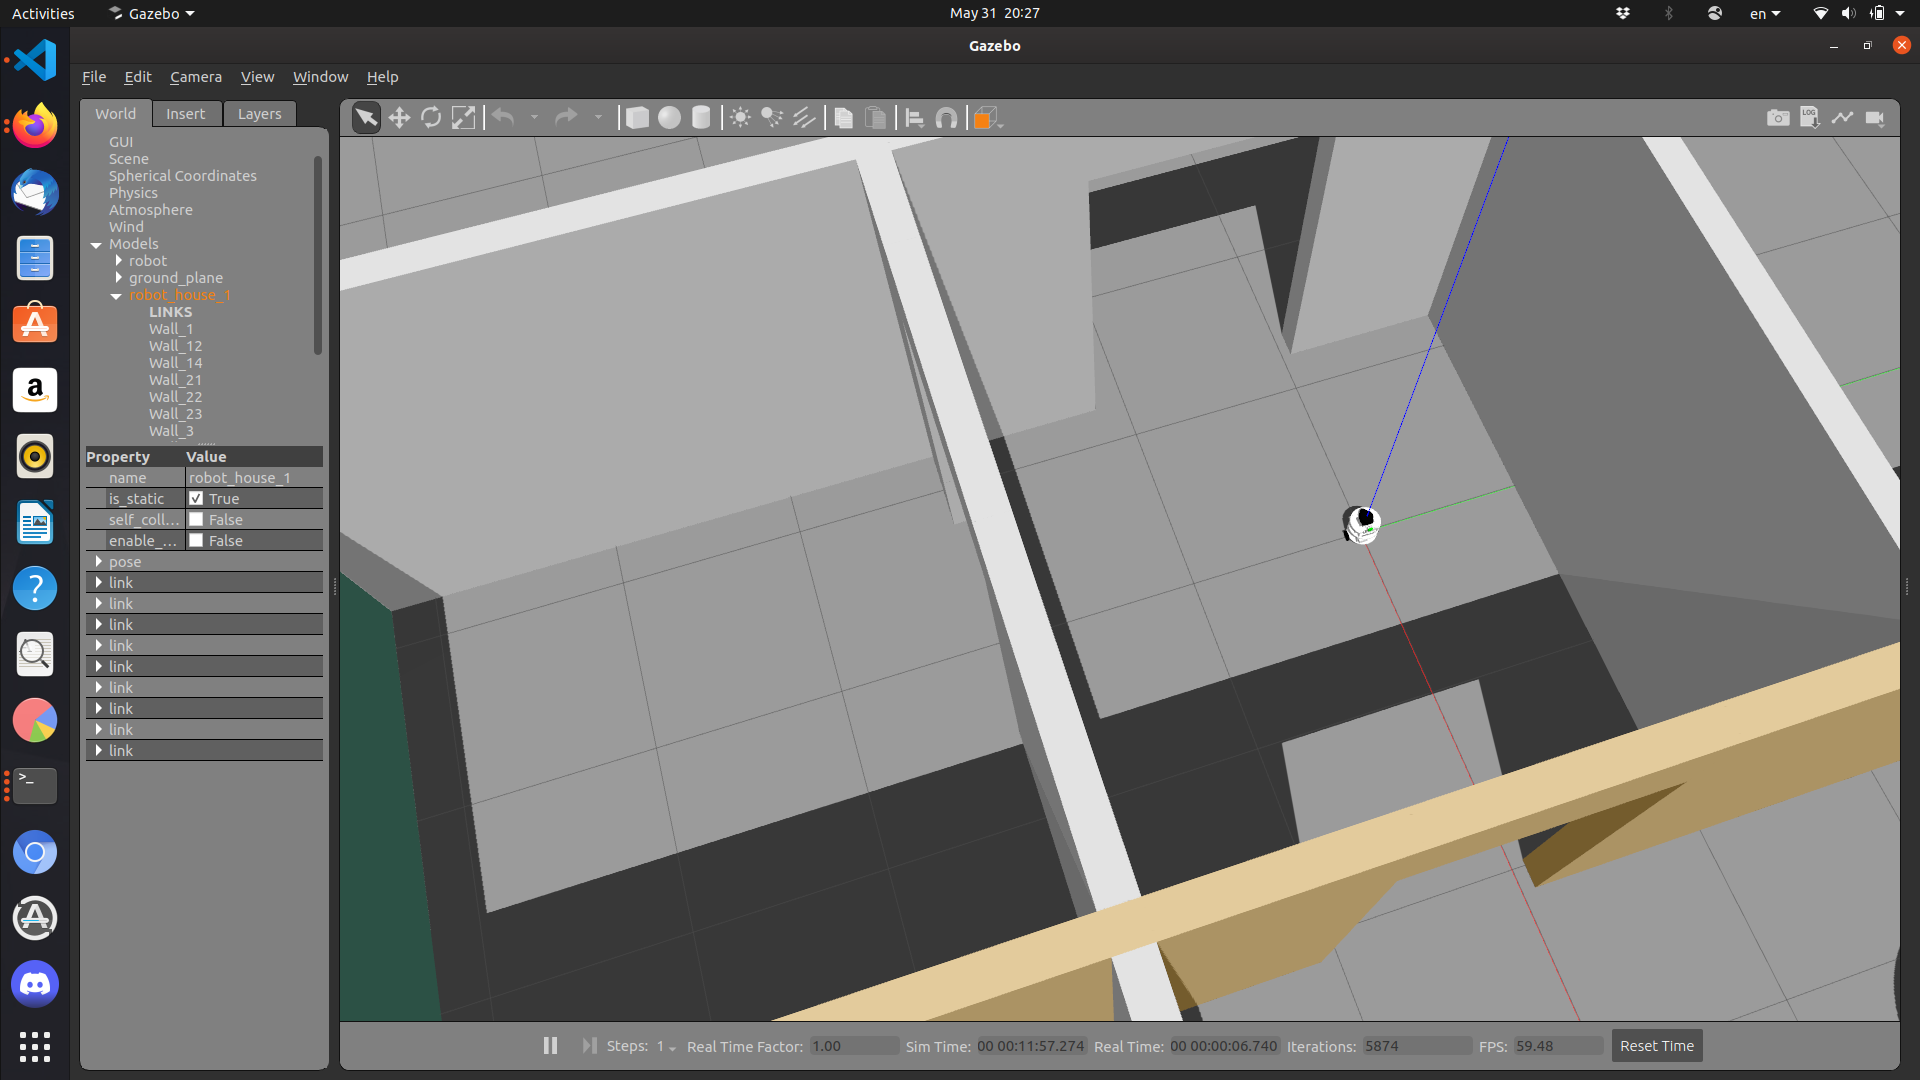Add a point light
1920x1080 pixels.
click(740, 118)
